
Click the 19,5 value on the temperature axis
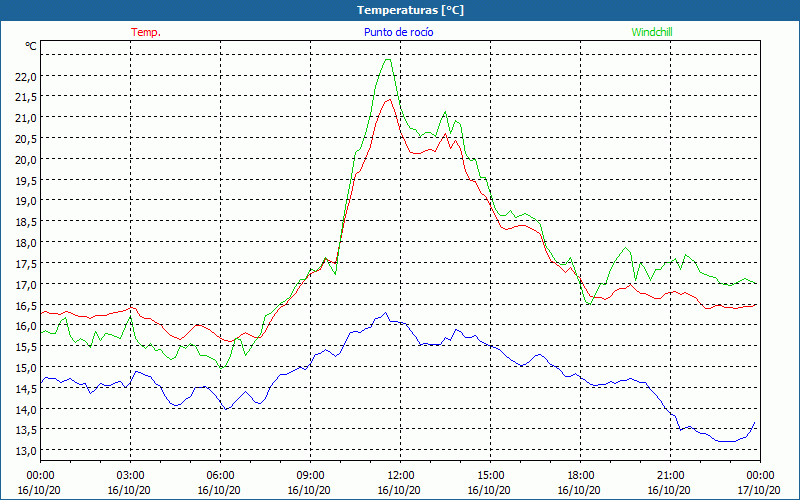pos(26,181)
